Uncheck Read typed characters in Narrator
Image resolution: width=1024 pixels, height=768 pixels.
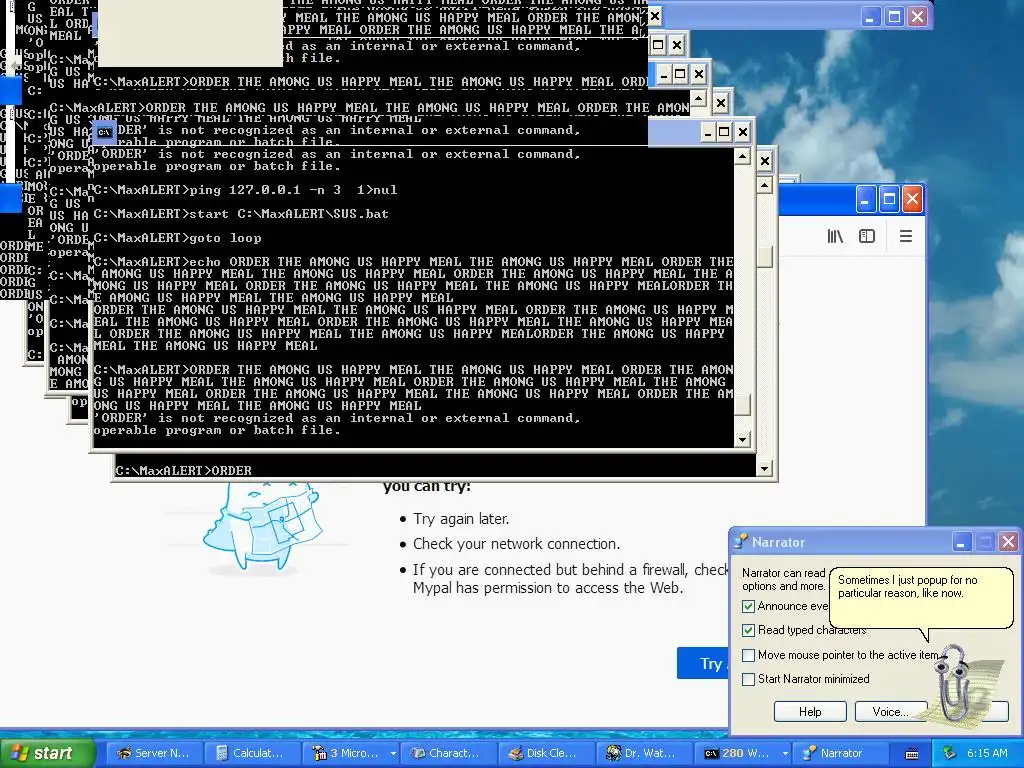coord(748,630)
